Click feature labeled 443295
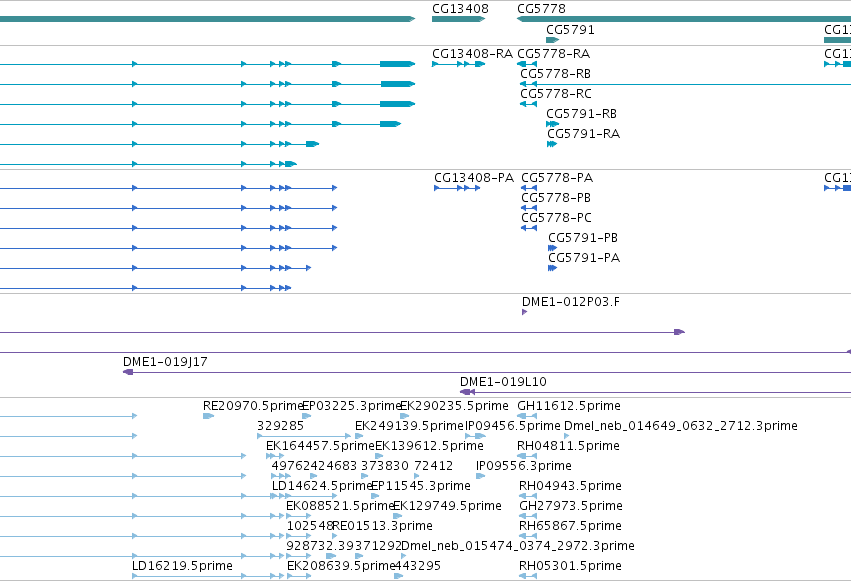The width and height of the screenshot is (851, 581). (398, 576)
